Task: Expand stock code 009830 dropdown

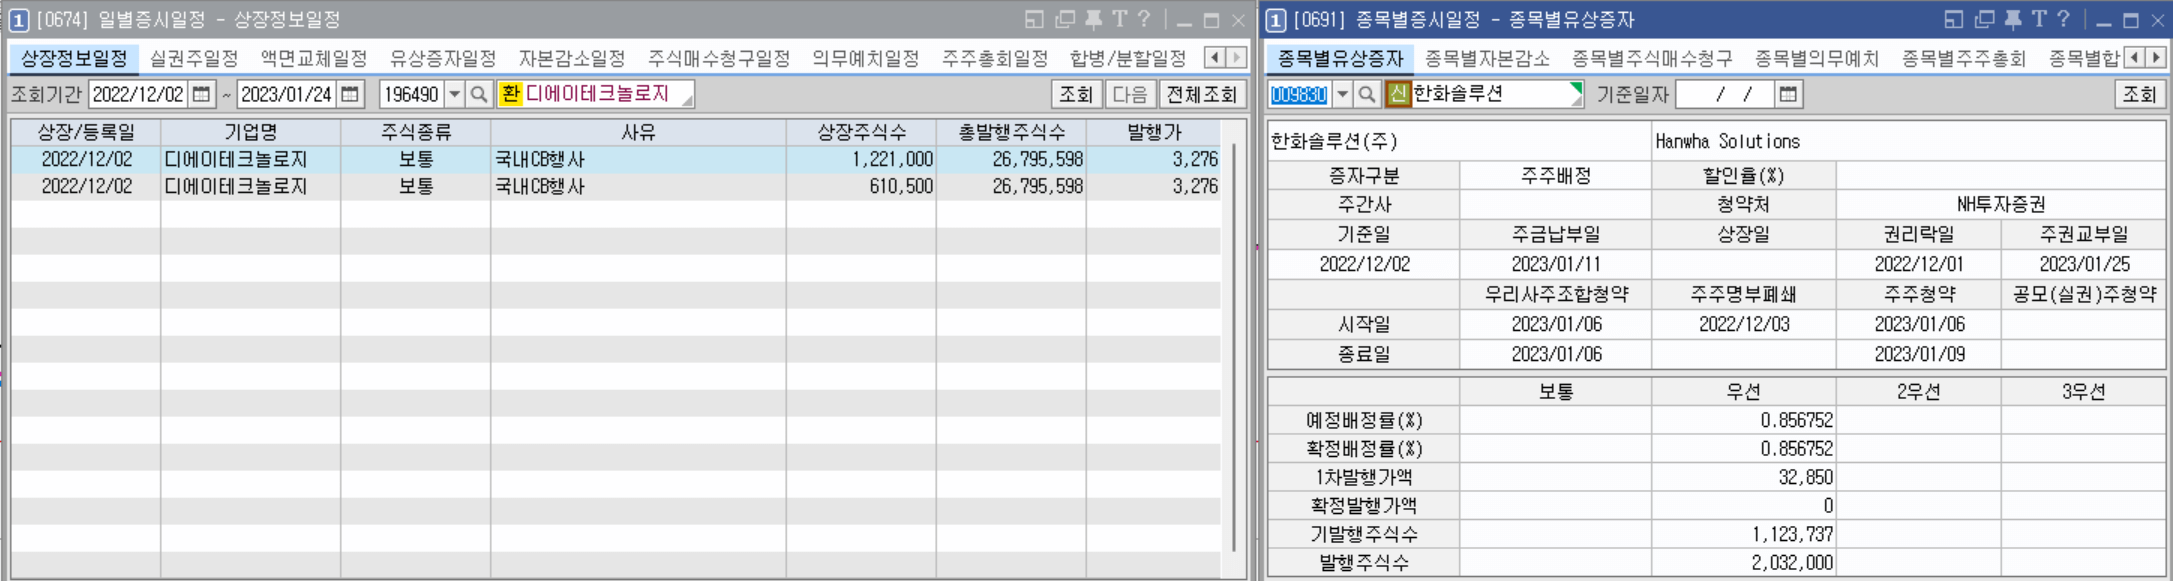Action: [x=1342, y=94]
